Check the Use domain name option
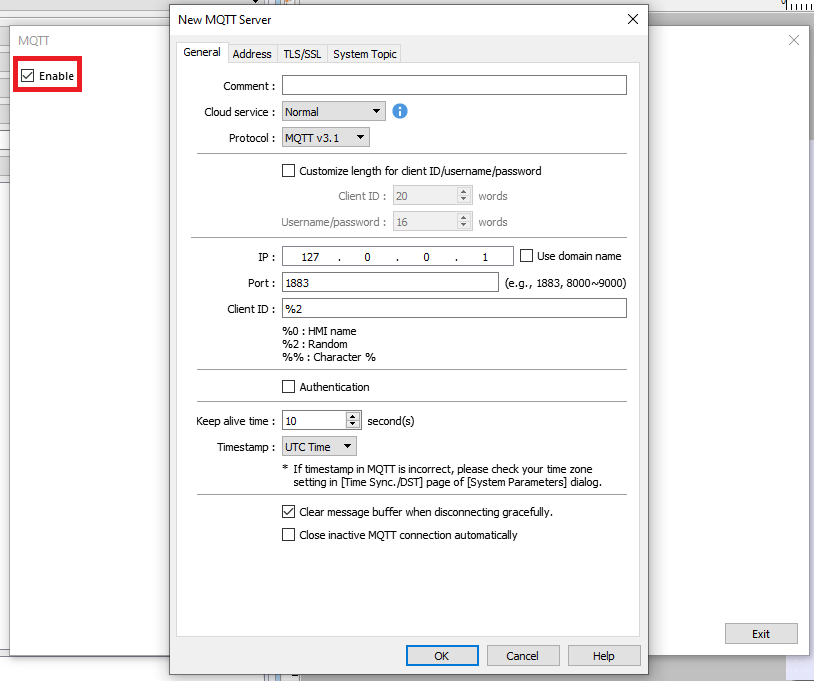814x681 pixels. pyautogui.click(x=526, y=256)
